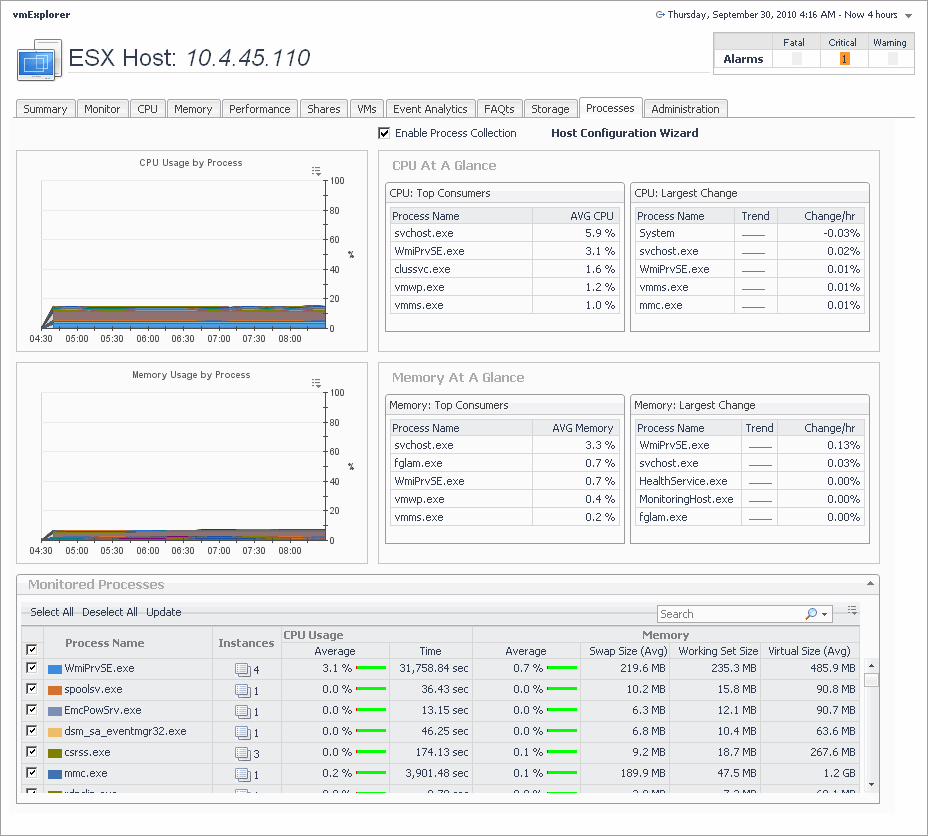Launch the Host Configuration Wizard
The image size is (928, 836).
(x=624, y=133)
